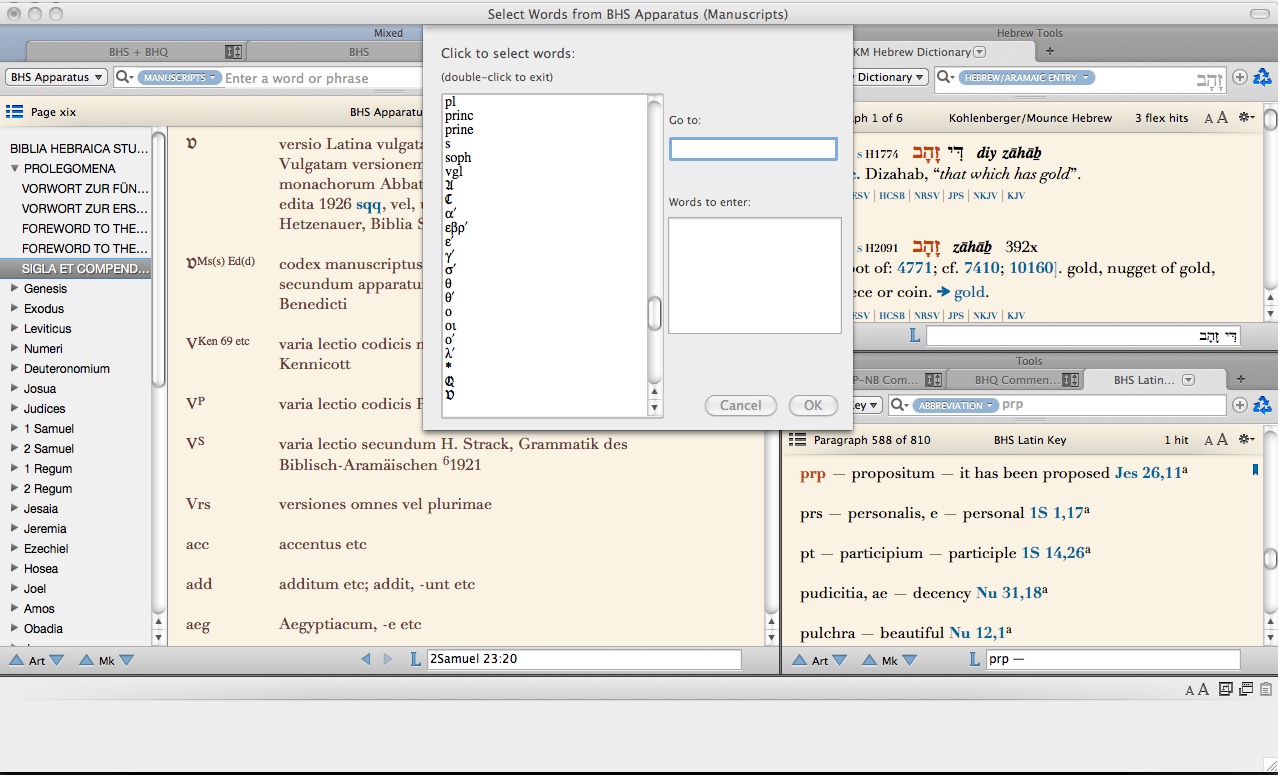Switch to the BHS tab
This screenshot has width=1278, height=775.
click(x=359, y=52)
